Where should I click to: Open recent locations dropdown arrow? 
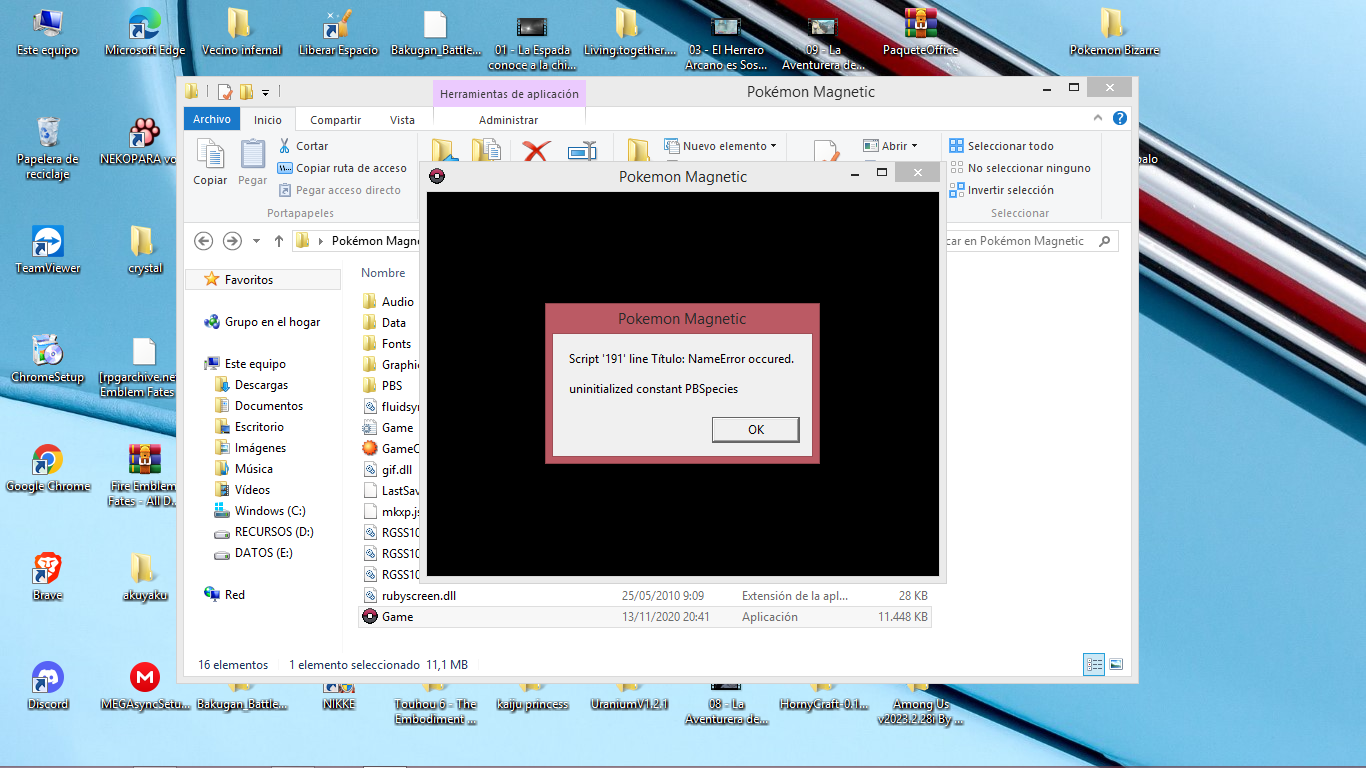[256, 241]
